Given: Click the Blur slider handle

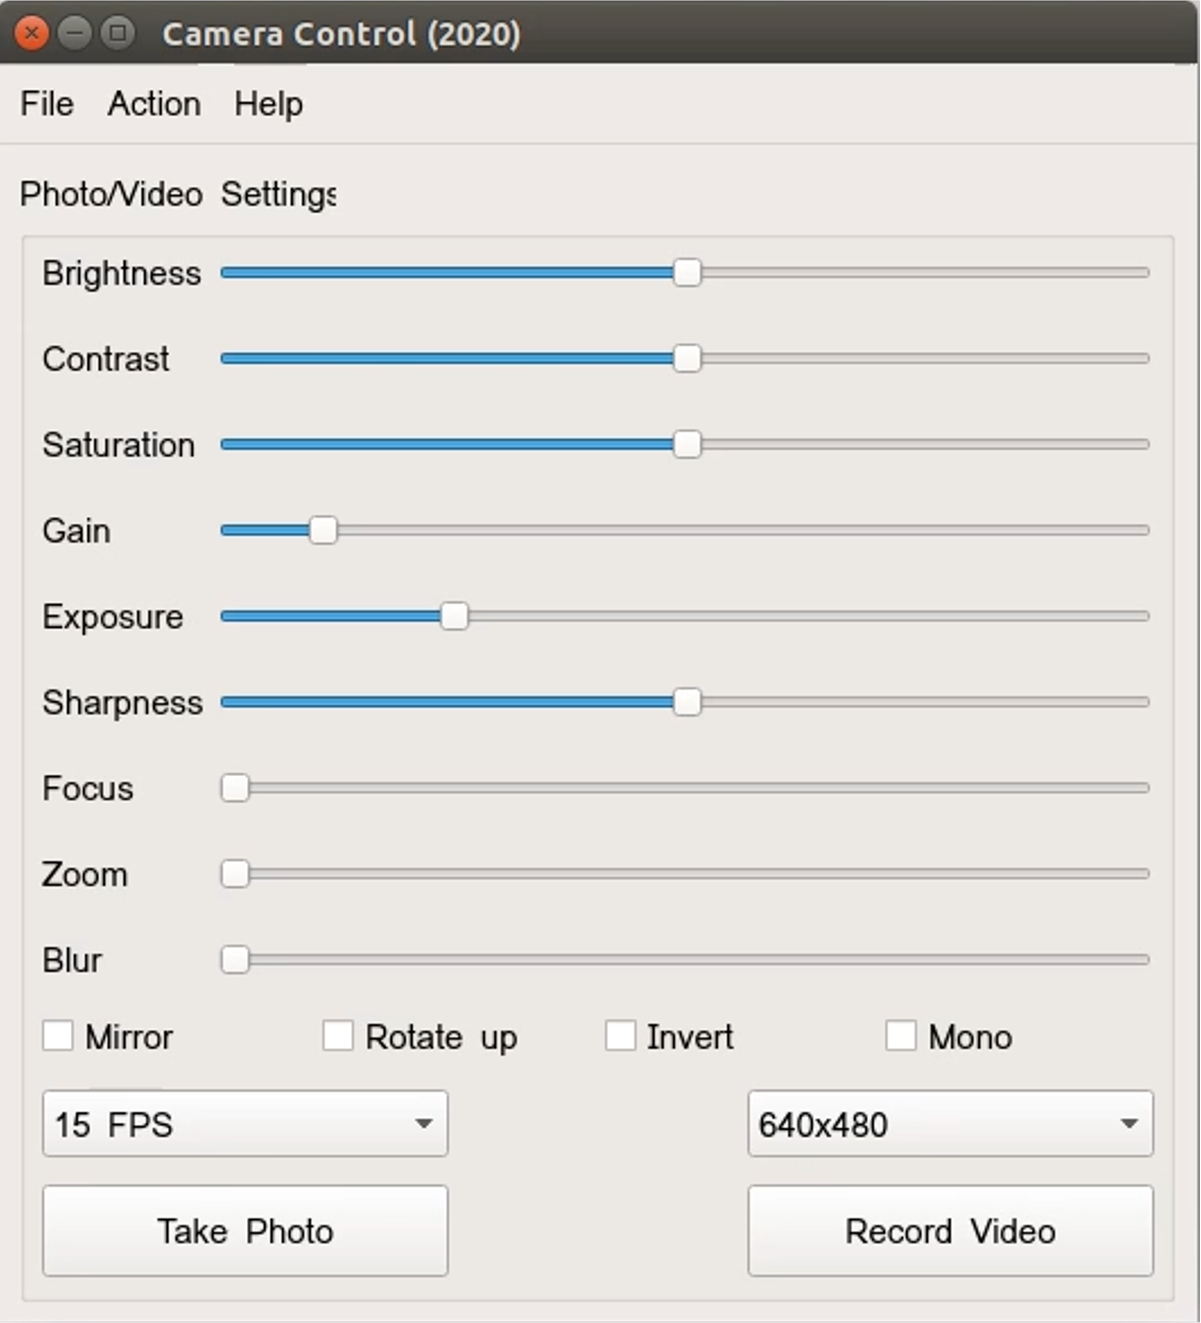Looking at the screenshot, I should (x=235, y=960).
